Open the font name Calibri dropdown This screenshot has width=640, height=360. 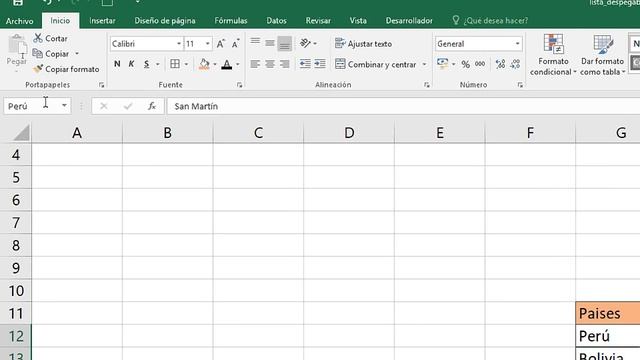[179, 44]
